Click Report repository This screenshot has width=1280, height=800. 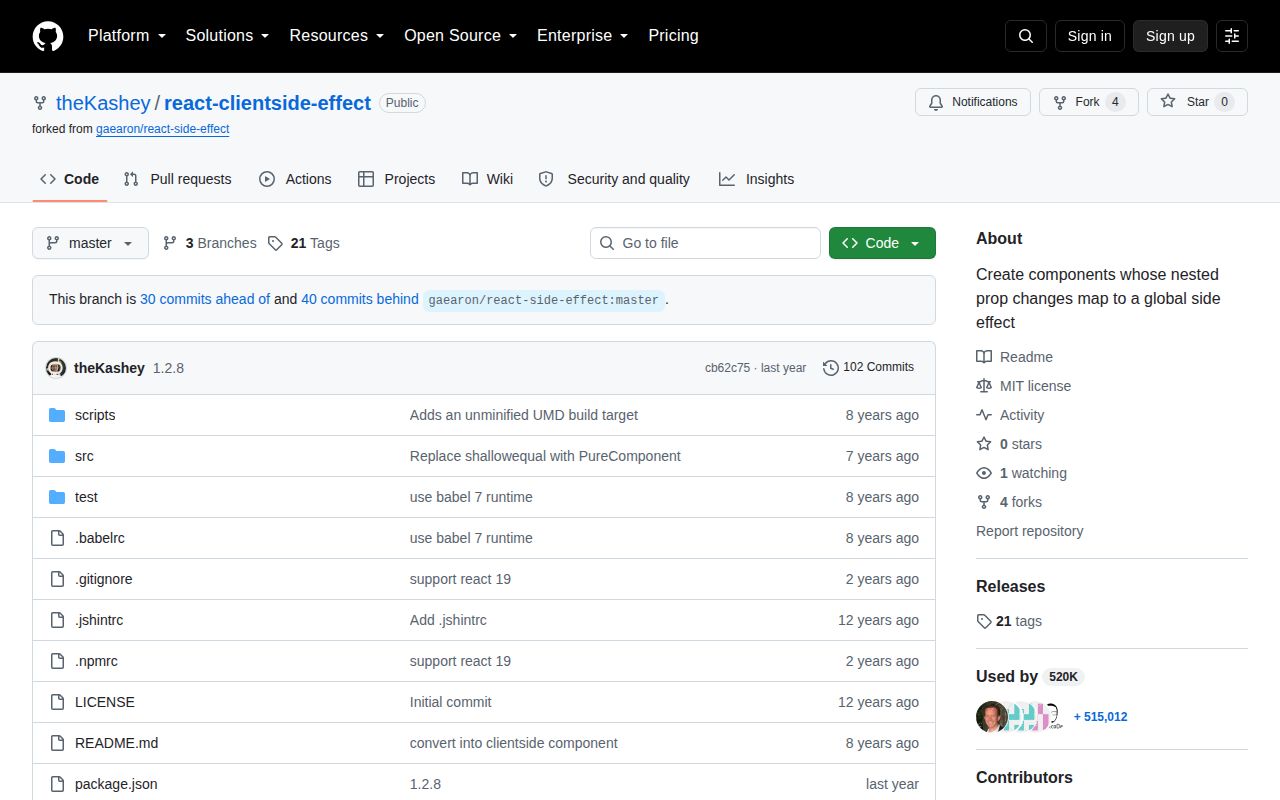pos(1029,531)
